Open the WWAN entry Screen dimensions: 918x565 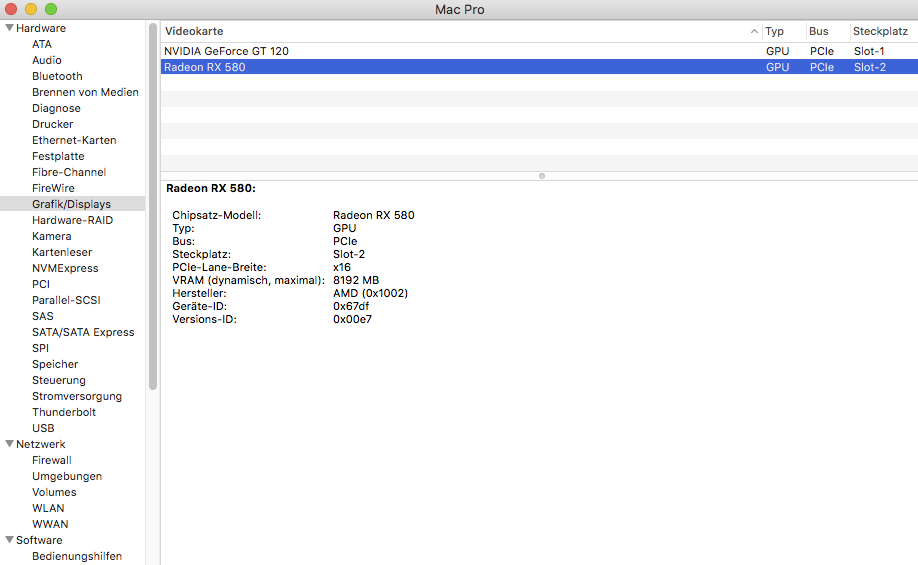tap(50, 525)
